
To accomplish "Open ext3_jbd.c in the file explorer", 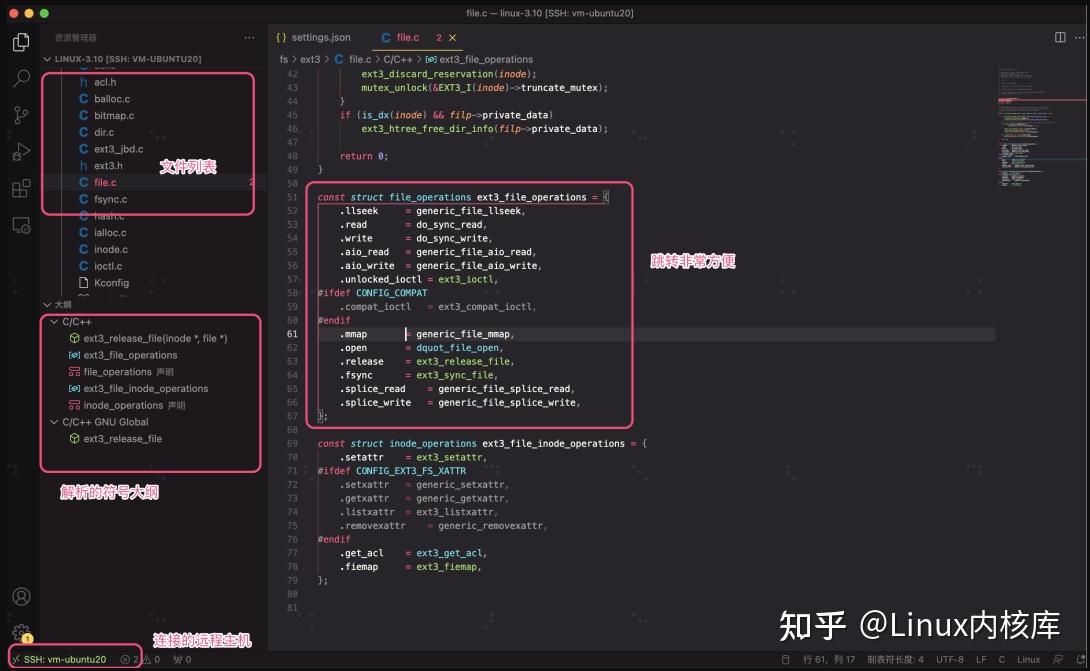I will (x=118, y=149).
